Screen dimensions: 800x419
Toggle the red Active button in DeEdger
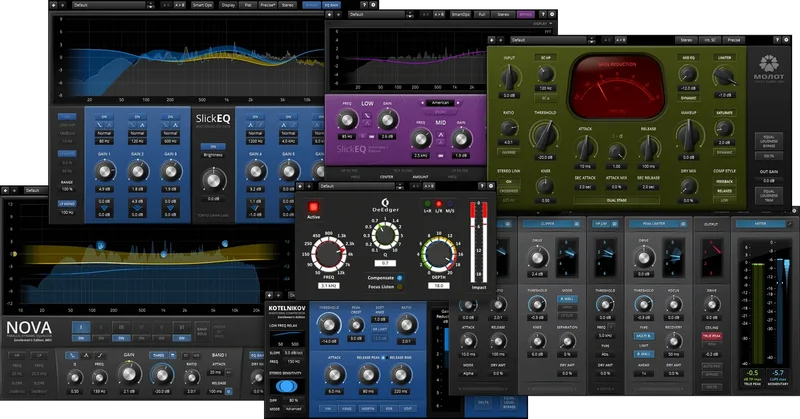pyautogui.click(x=313, y=207)
